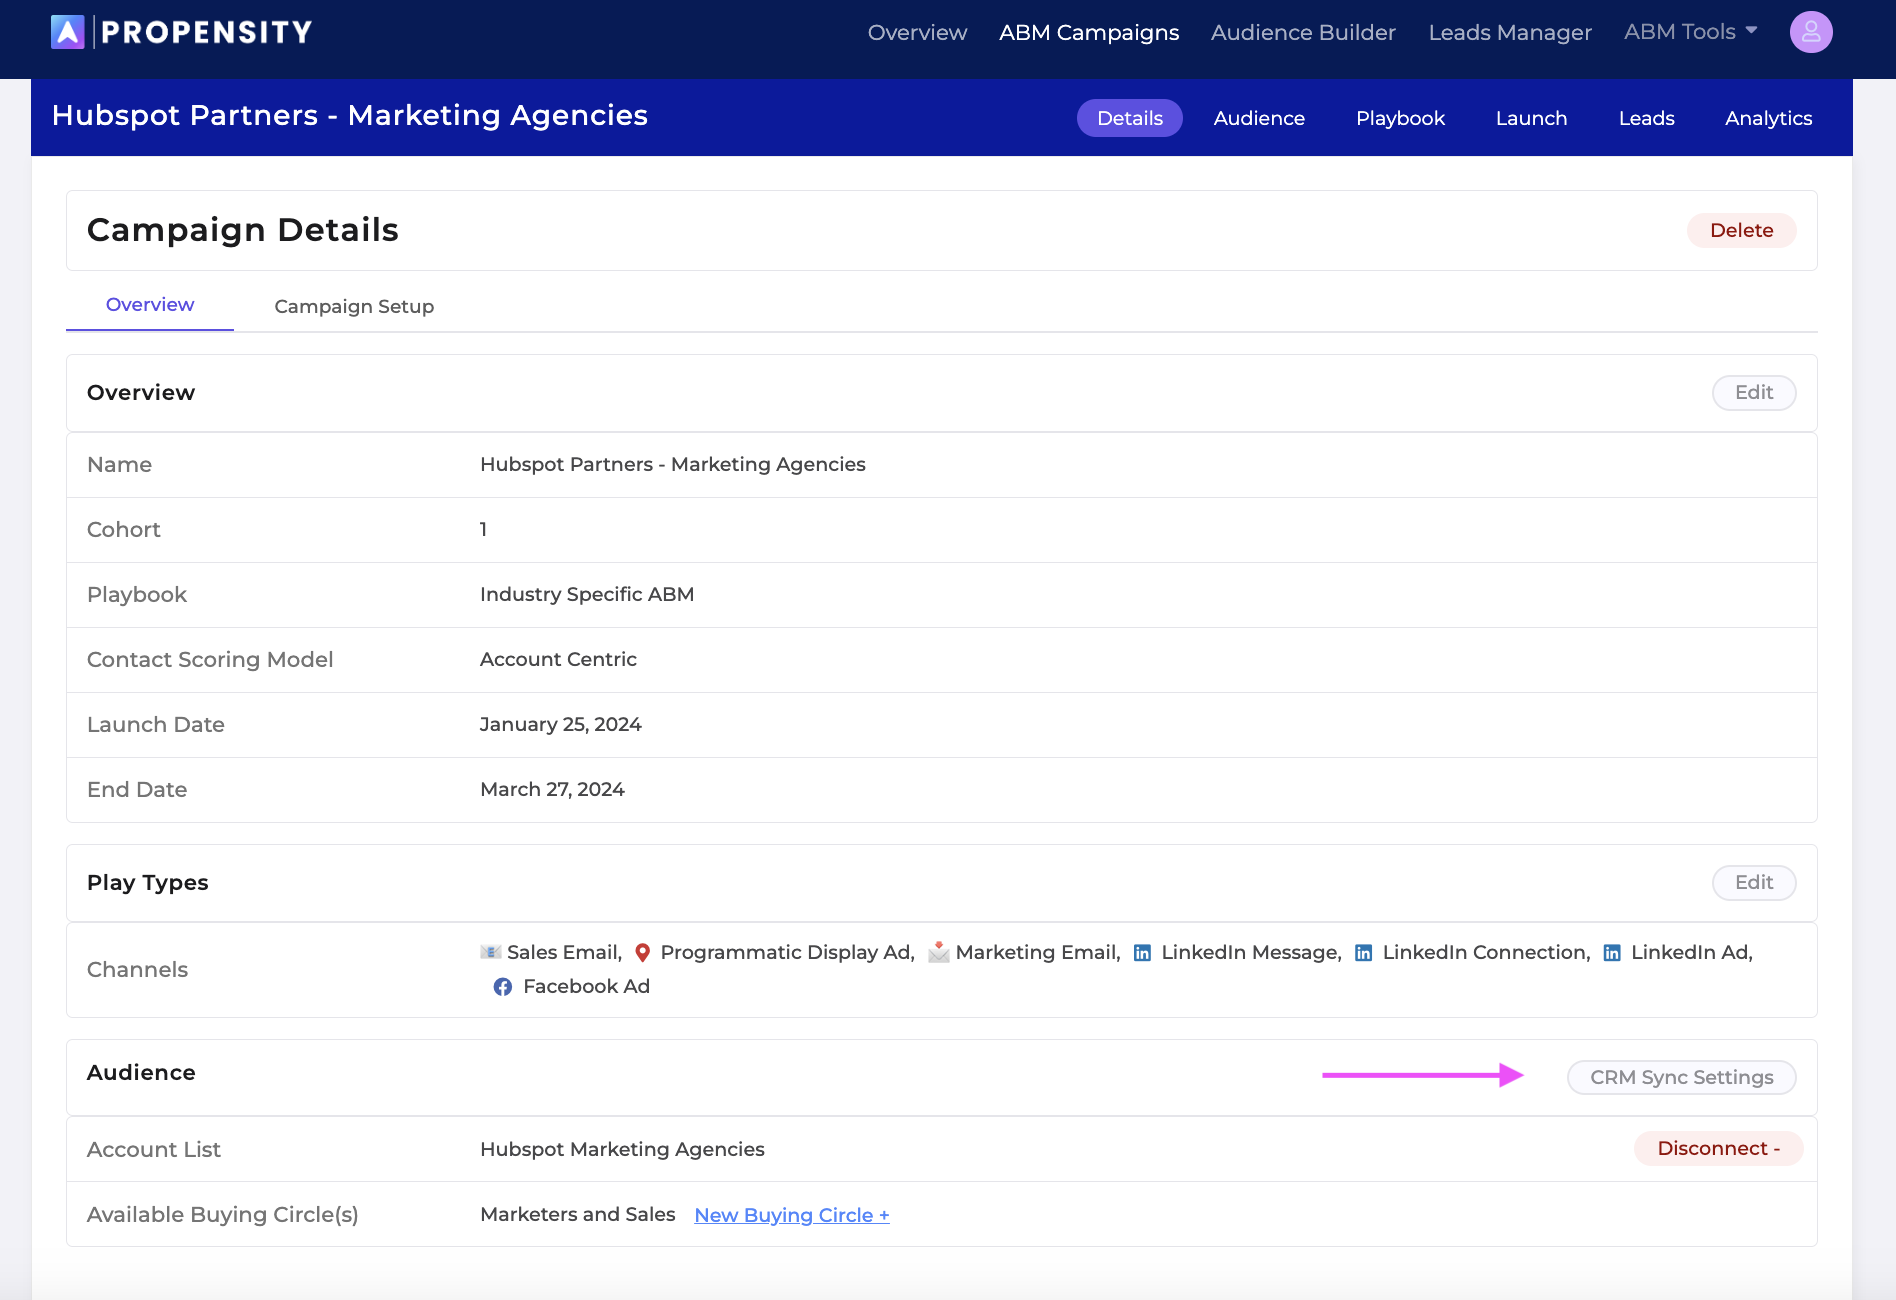Add a New Buying Circle
The height and width of the screenshot is (1300, 1896).
791,1214
